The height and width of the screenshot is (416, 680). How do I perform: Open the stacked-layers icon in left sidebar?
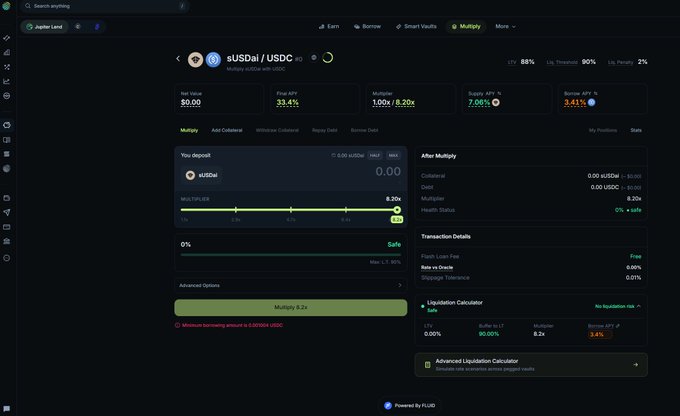point(7,154)
